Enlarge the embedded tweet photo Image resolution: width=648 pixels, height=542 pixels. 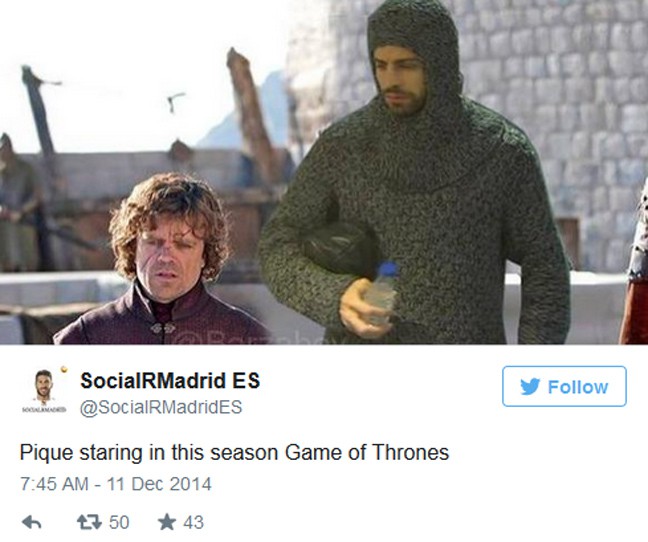coord(324,172)
